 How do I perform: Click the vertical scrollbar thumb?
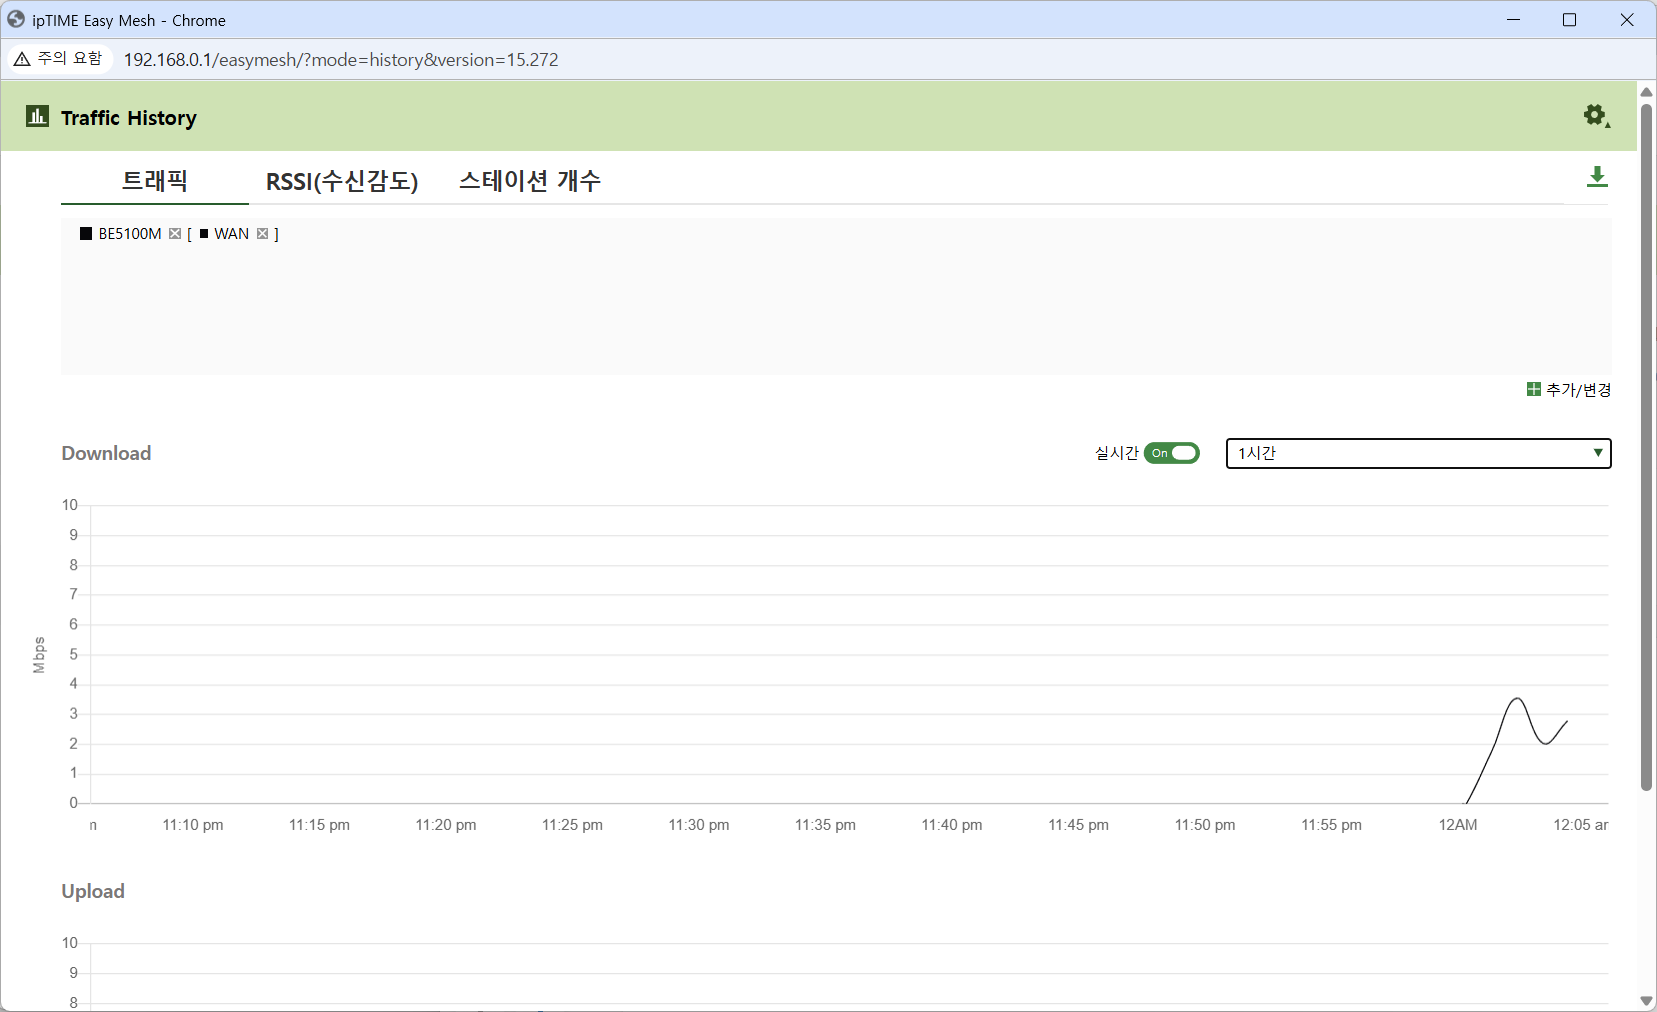[1646, 446]
